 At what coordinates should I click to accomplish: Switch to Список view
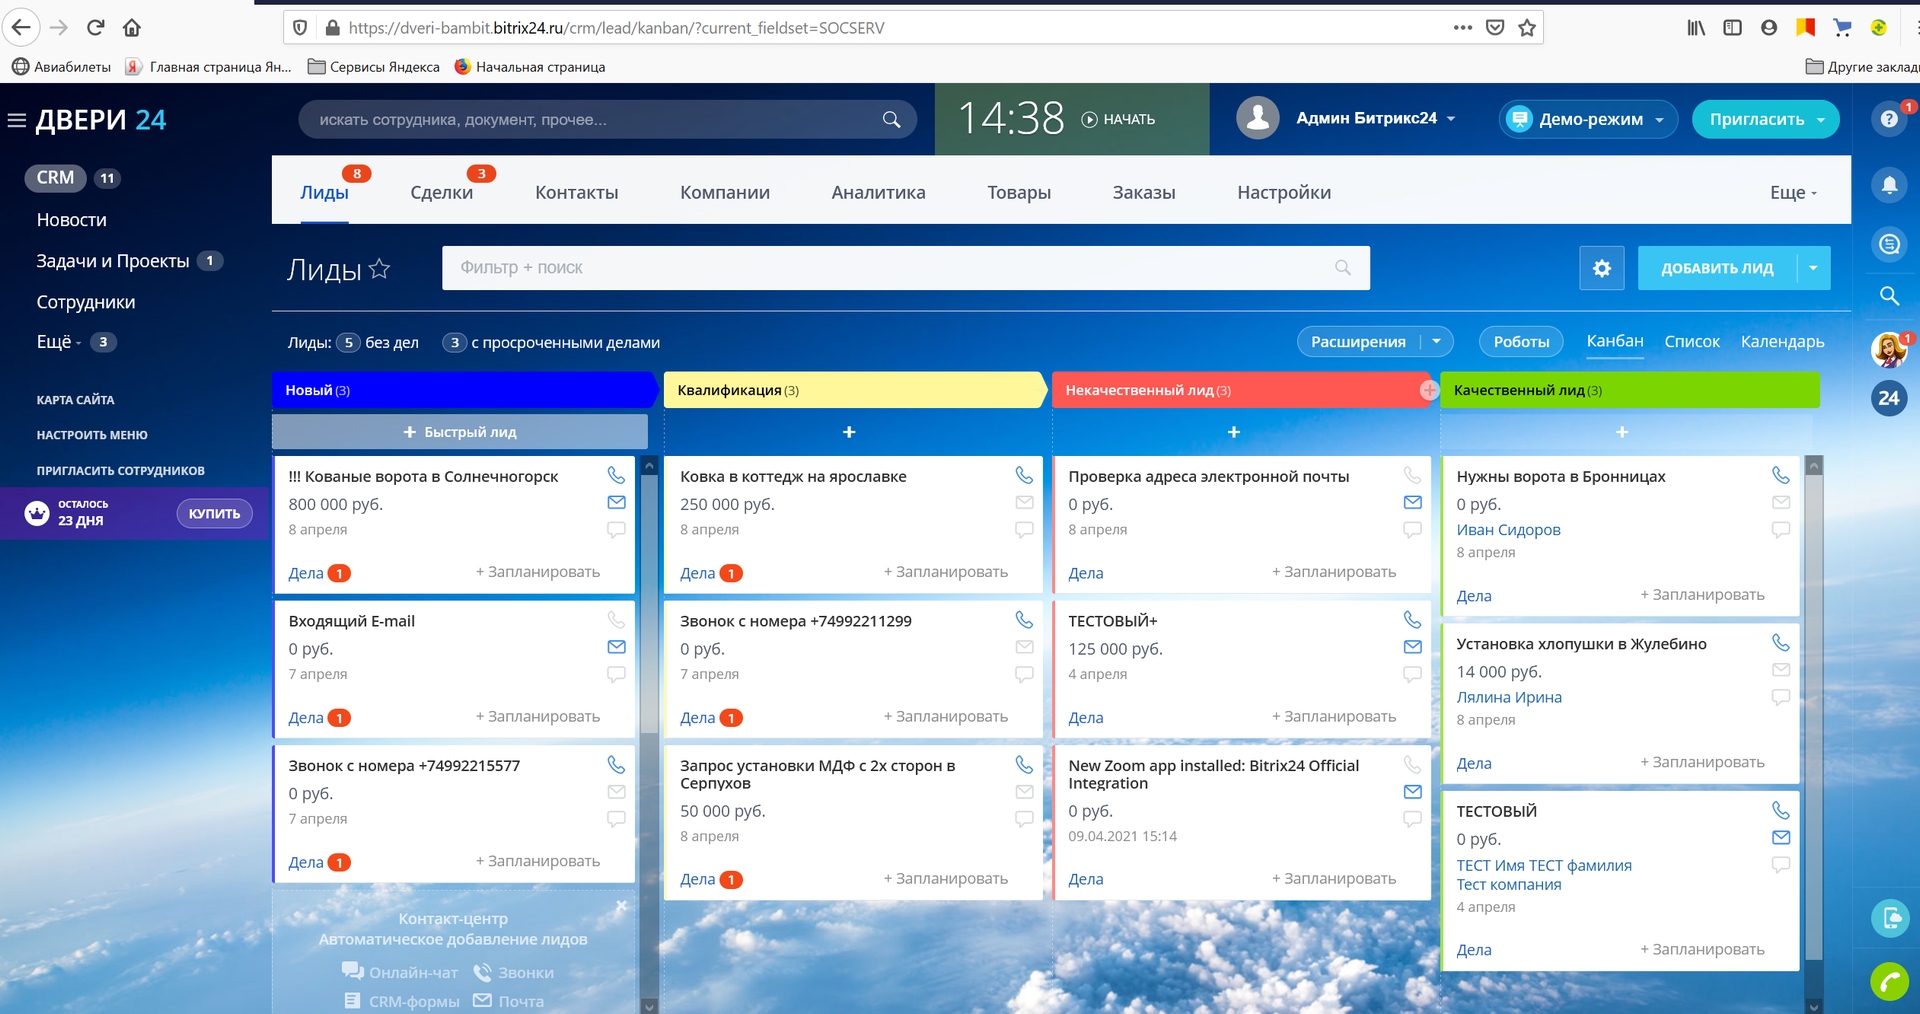tap(1691, 342)
